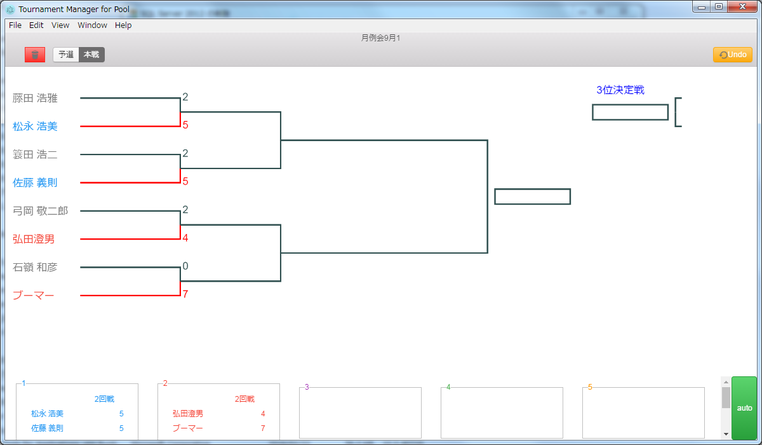762x445 pixels.
Task: Maximize the Tournament Manager window
Action: click(719, 7)
